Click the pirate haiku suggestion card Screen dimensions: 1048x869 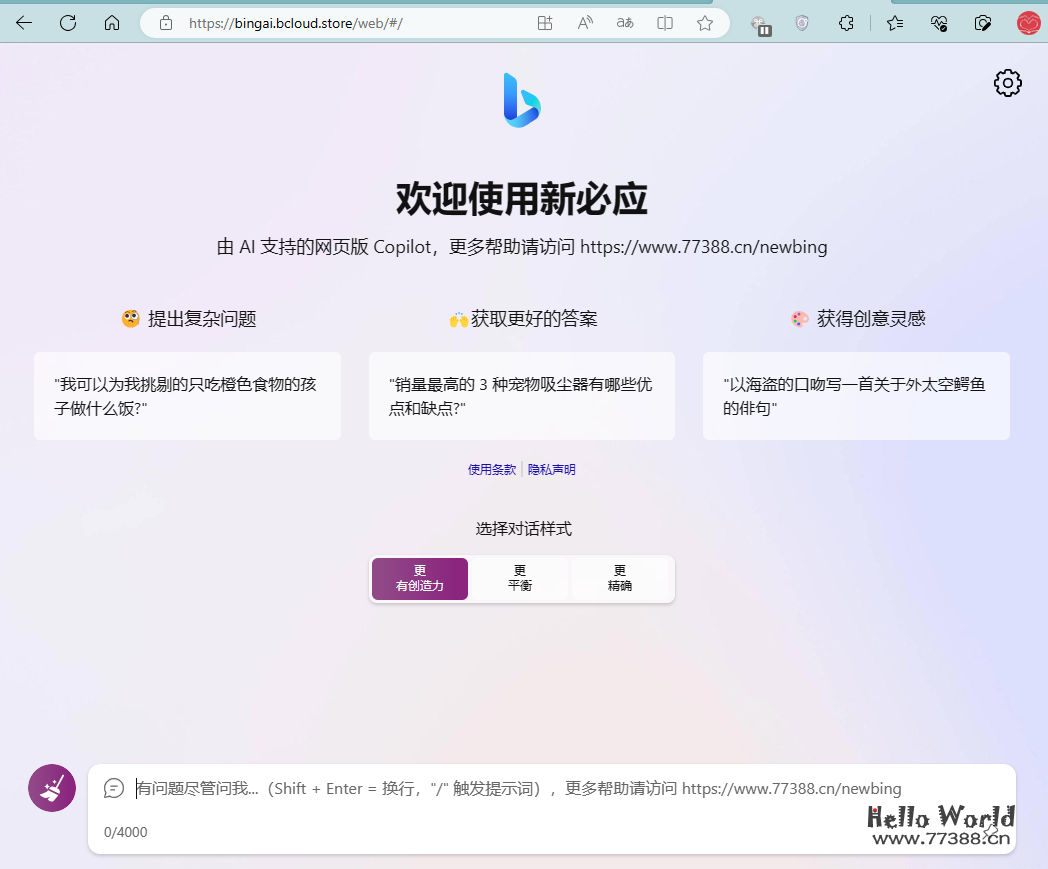(856, 395)
